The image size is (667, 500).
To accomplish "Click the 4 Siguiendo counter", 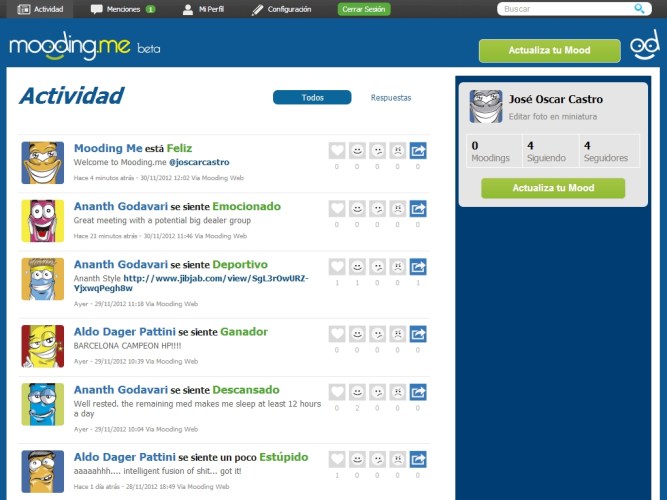I will coord(550,151).
